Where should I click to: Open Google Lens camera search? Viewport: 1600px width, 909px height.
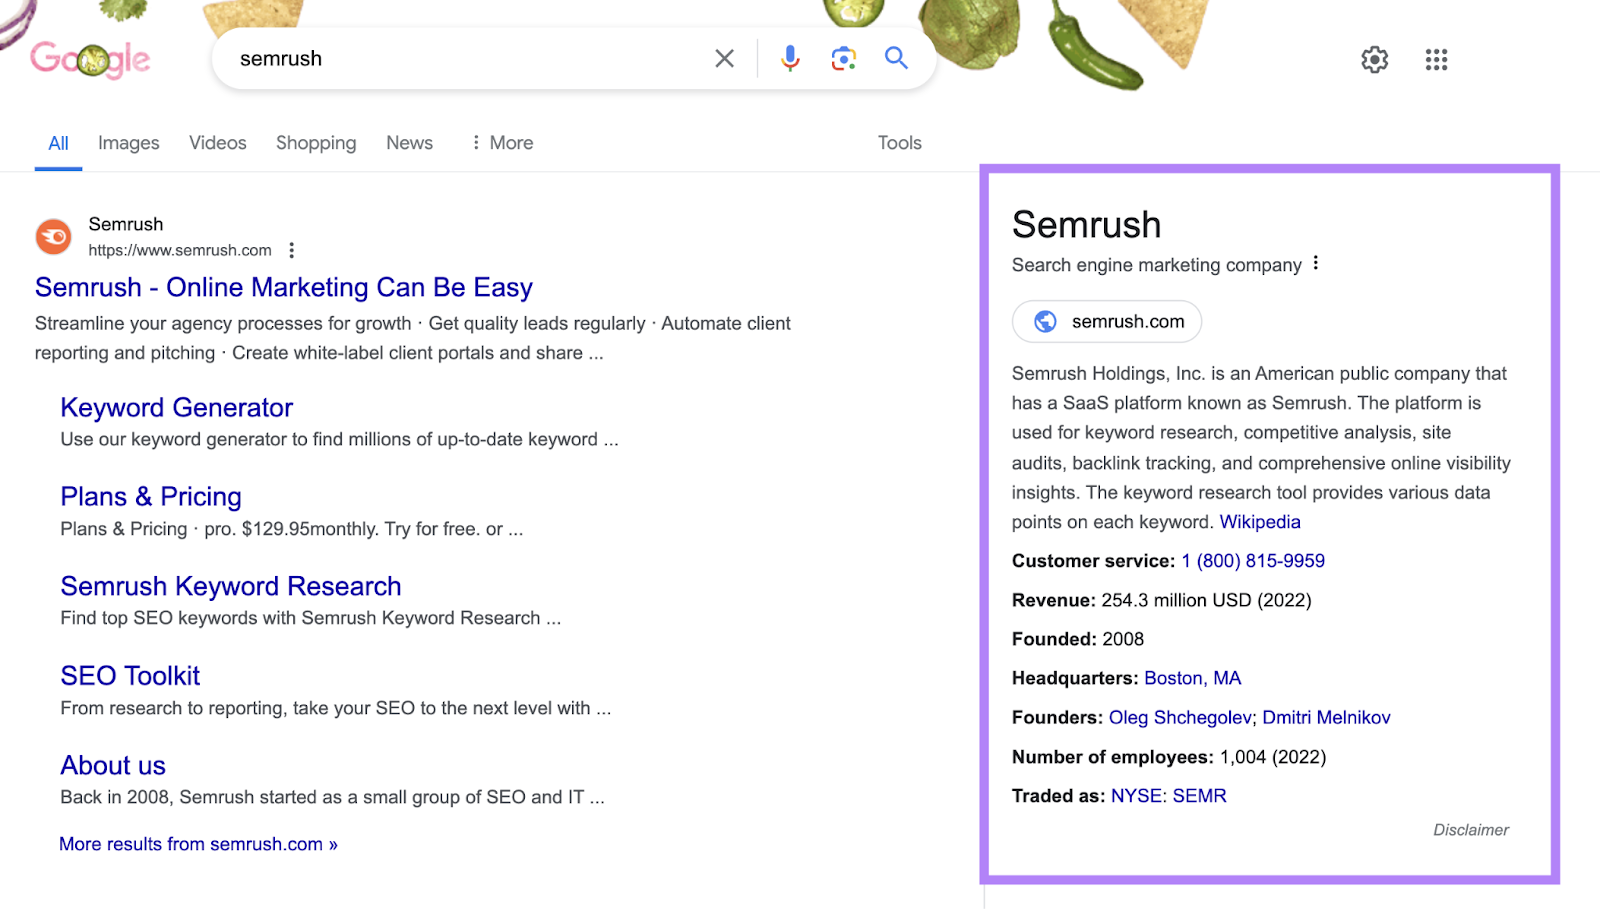843,59
